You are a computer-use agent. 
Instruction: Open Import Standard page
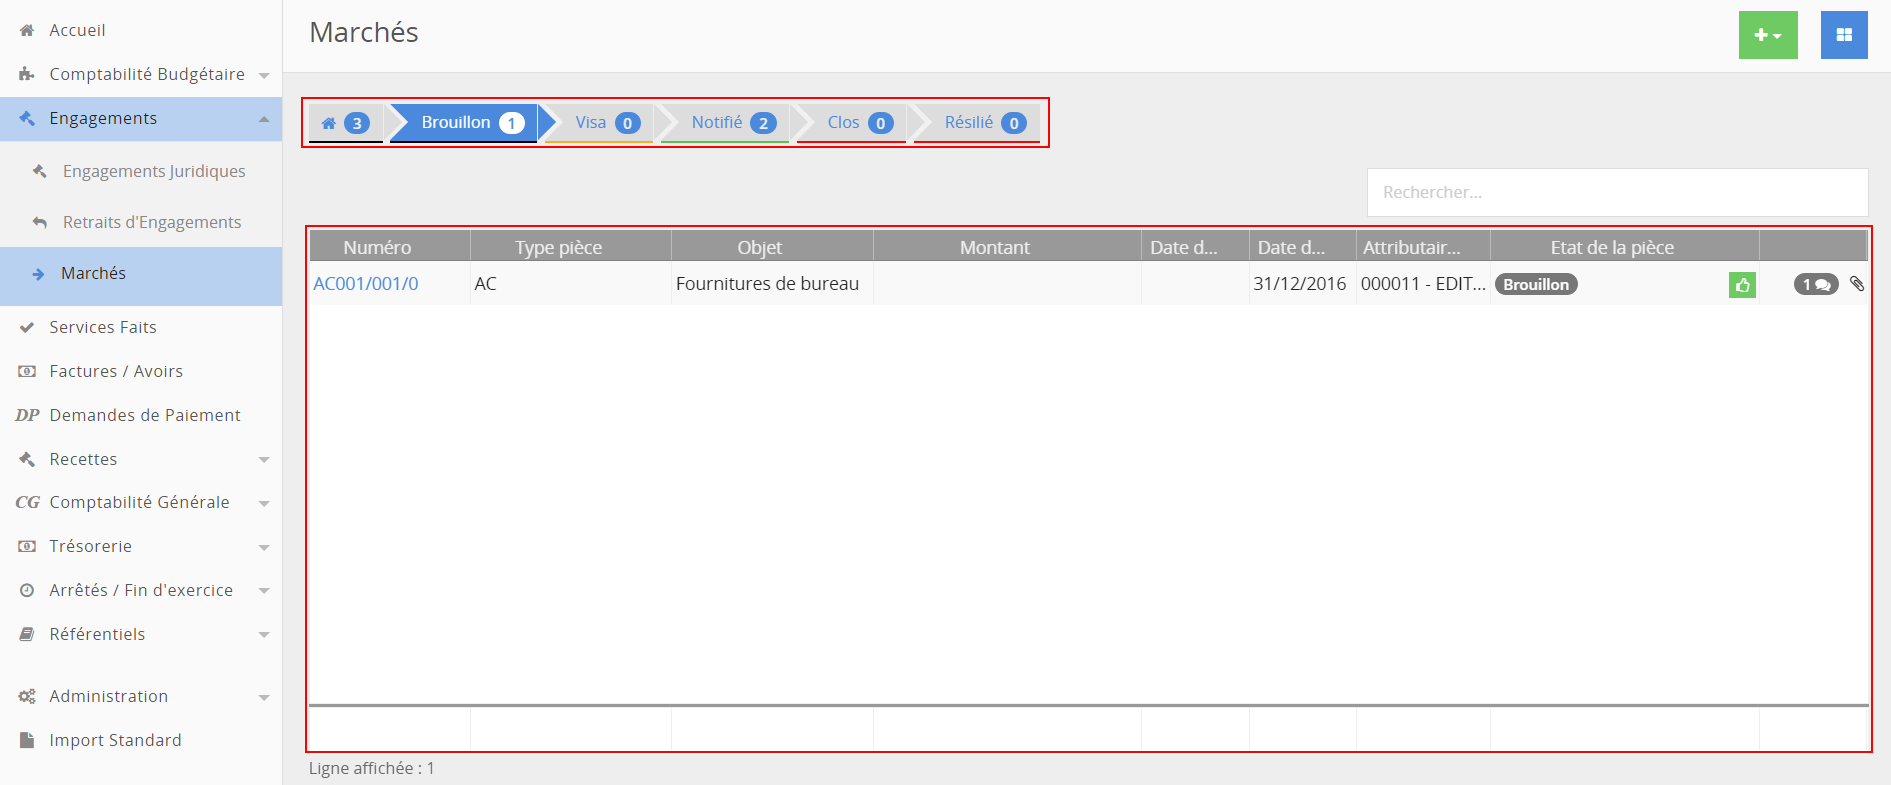[115, 740]
